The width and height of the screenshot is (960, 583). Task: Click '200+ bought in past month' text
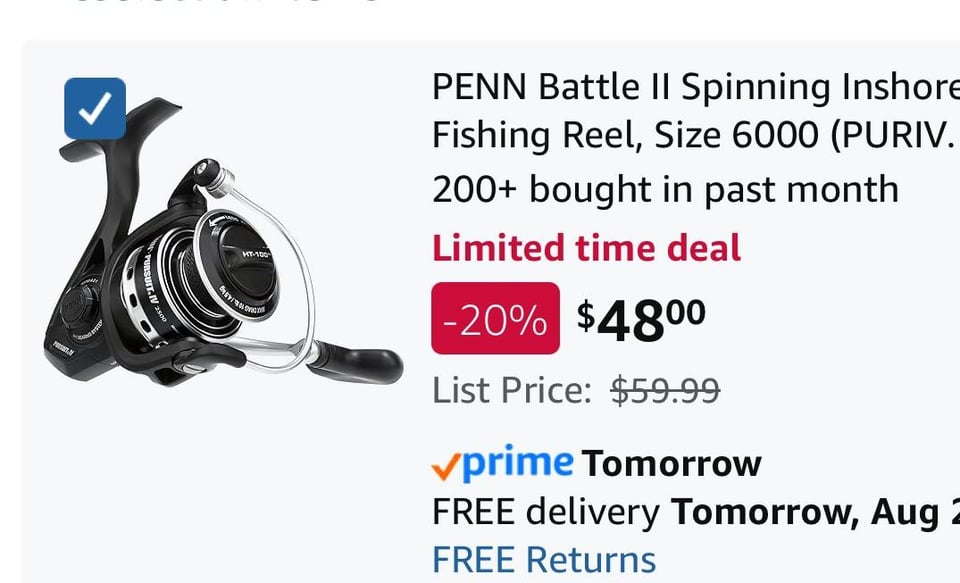pos(664,189)
